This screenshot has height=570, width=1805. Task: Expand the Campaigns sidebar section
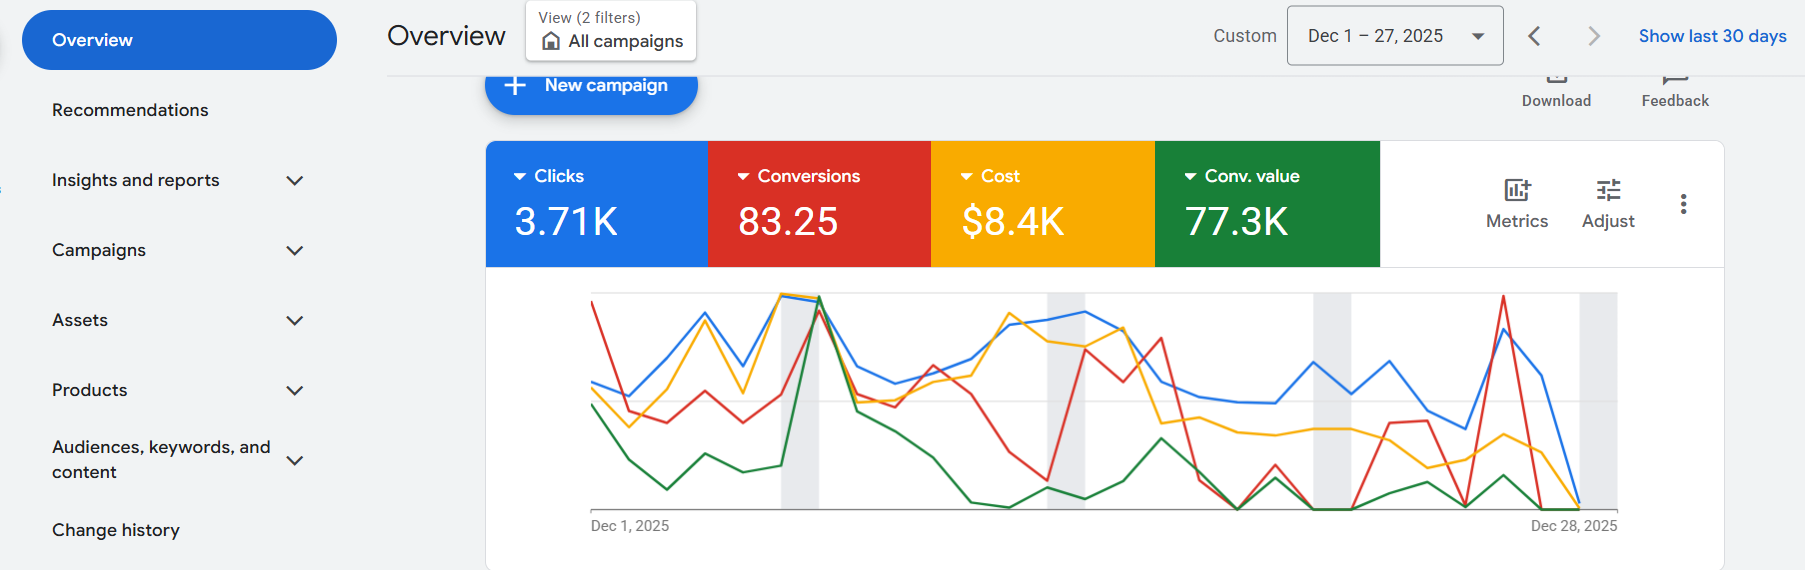[294, 251]
